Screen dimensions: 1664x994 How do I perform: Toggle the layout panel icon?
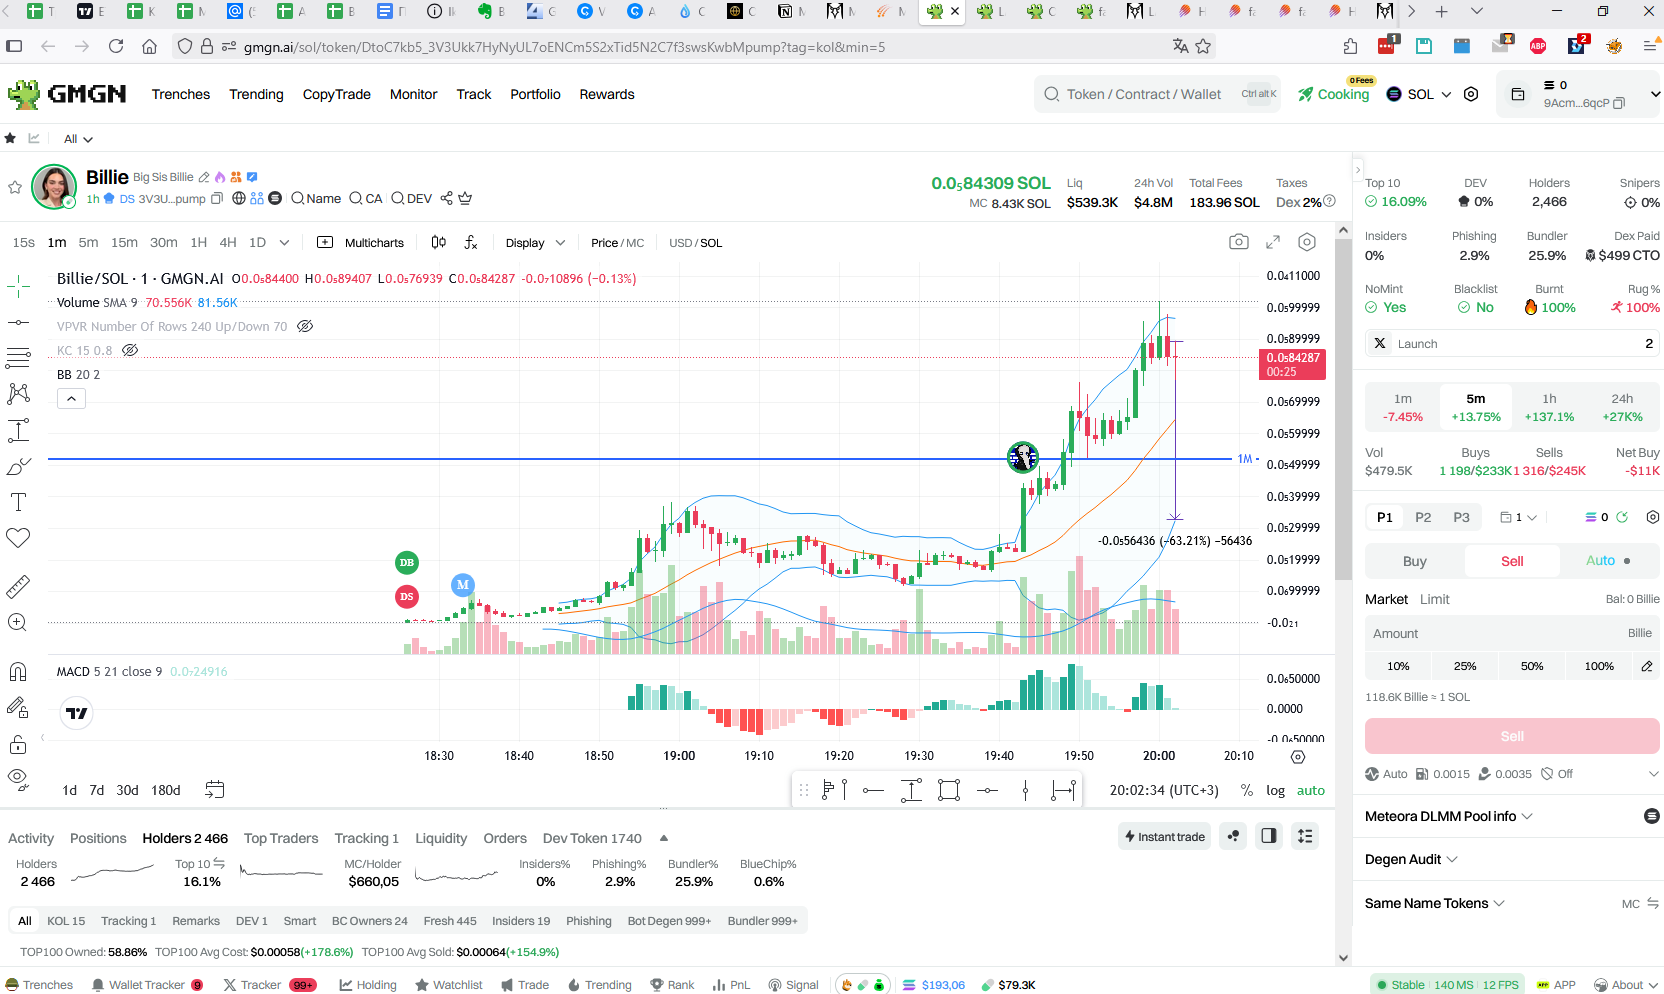click(1268, 836)
